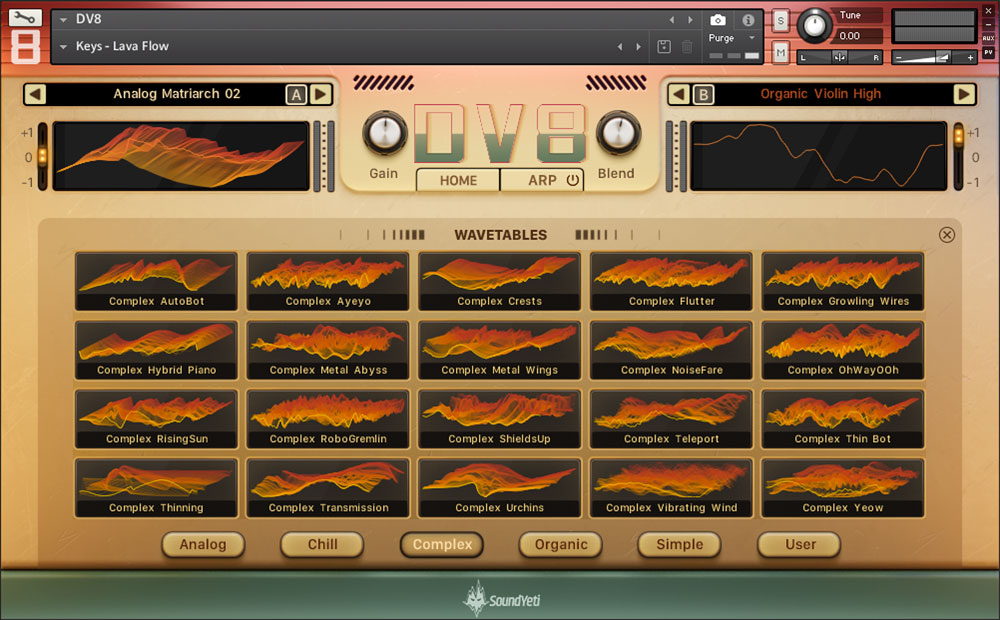Viewport: 1000px width, 620px height.
Task: Click the PV button
Action: [989, 52]
